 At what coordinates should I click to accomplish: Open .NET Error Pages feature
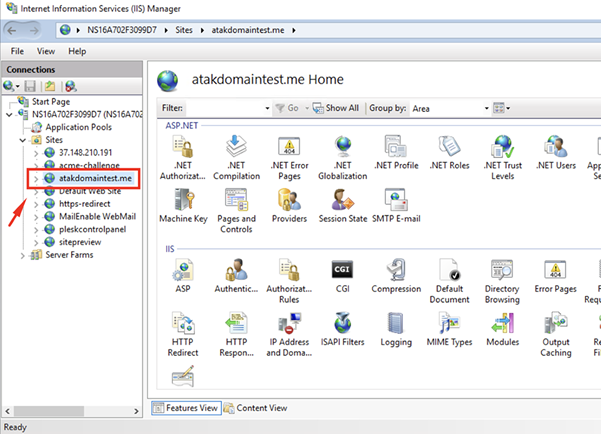point(289,158)
